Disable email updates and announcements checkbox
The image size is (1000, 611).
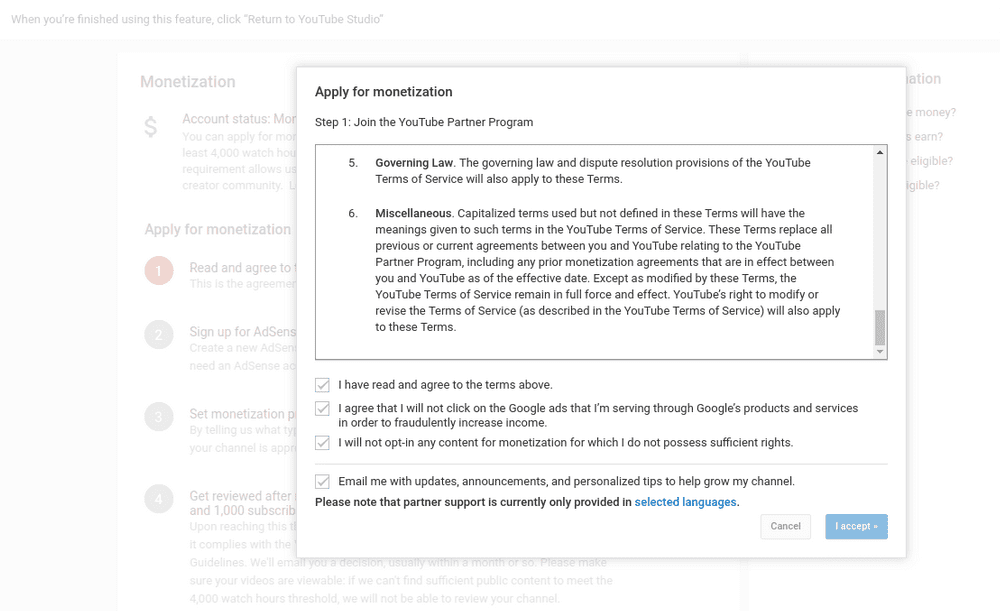pyautogui.click(x=322, y=481)
